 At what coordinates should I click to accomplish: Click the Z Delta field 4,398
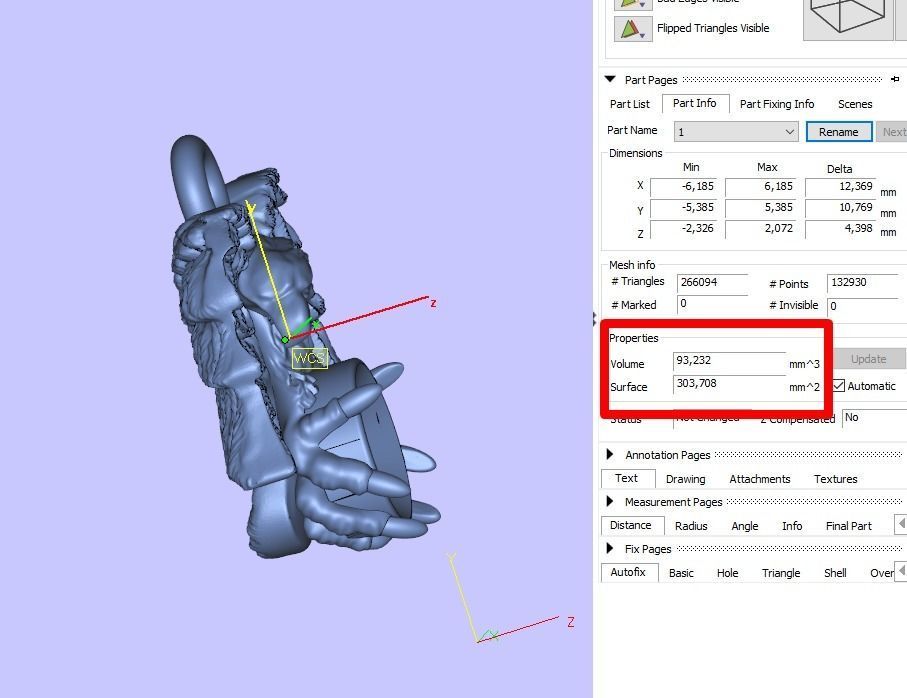[x=840, y=228]
